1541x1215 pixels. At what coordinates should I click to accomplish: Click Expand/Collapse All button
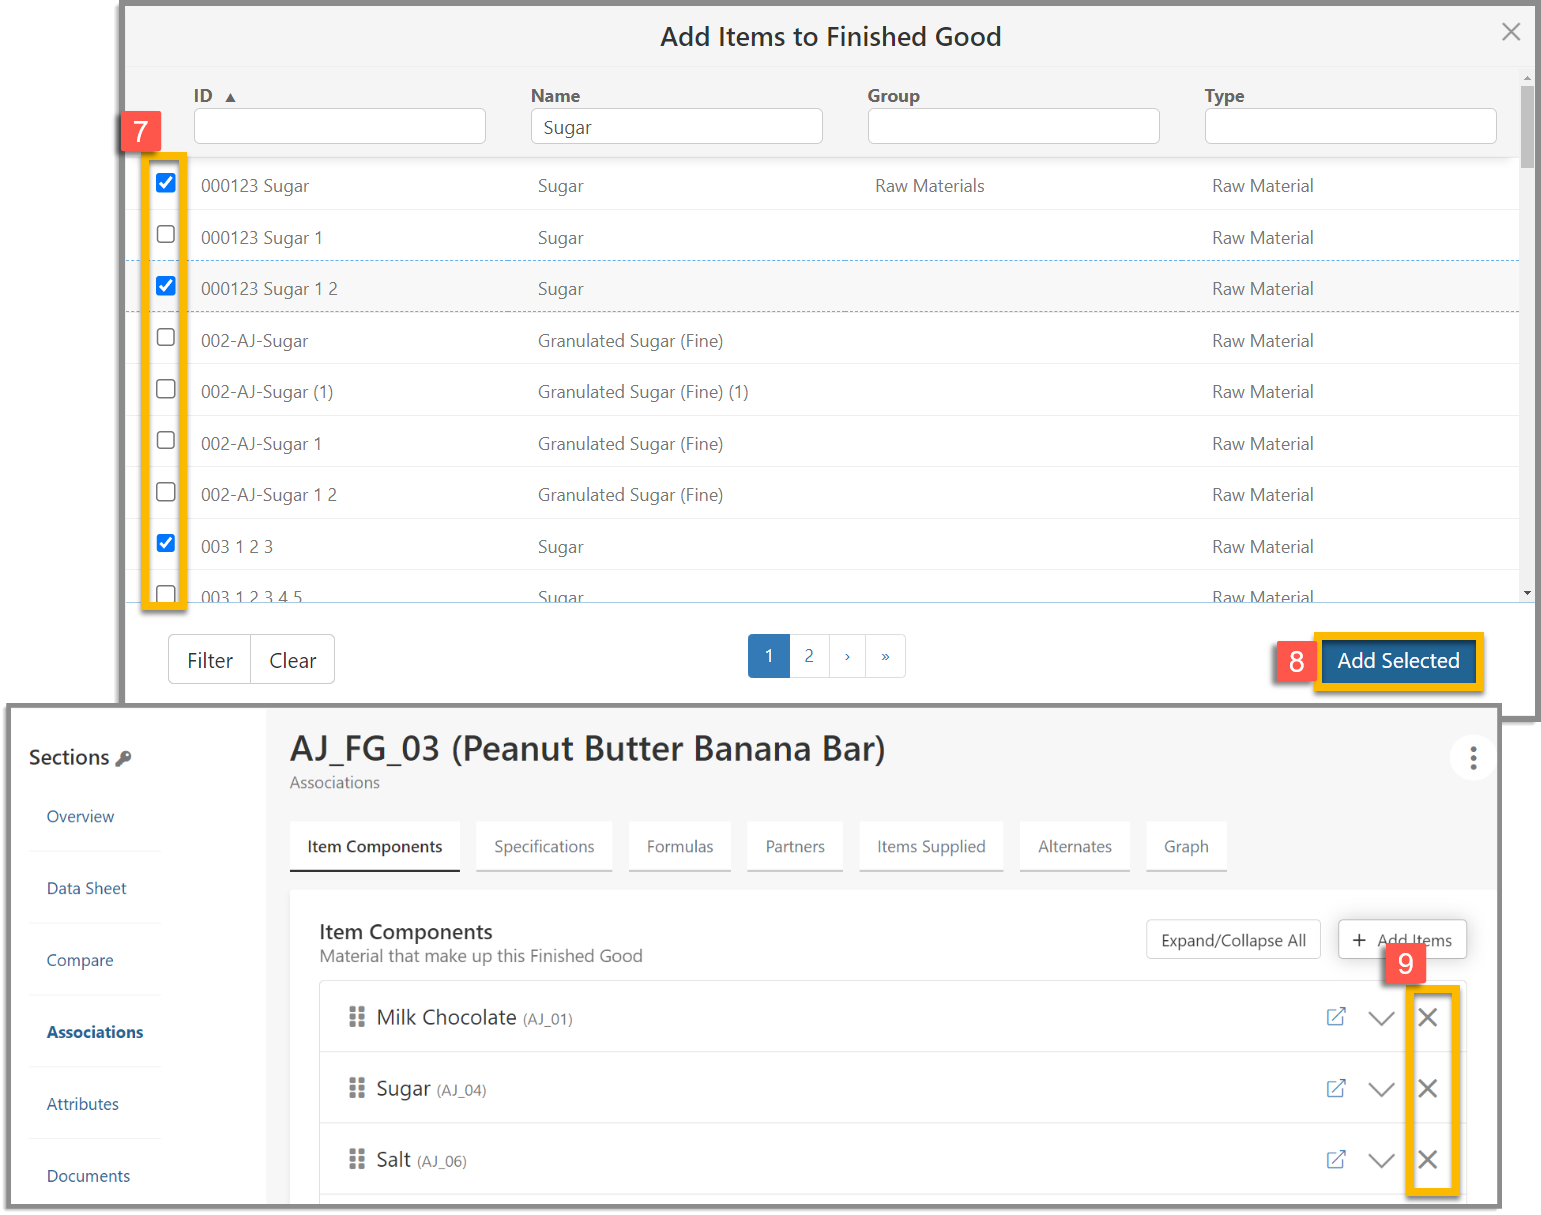(1234, 940)
